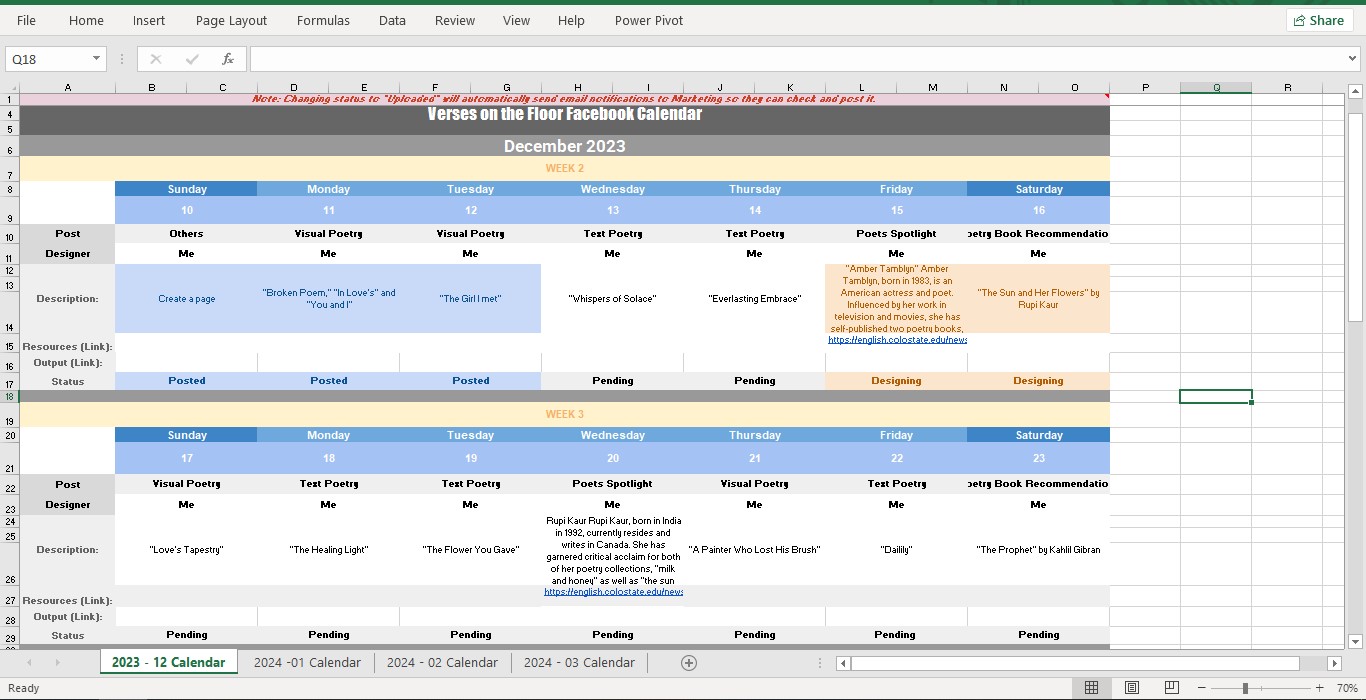Select "The Flower You Gave" cell
The width and height of the screenshot is (1366, 700).
pos(470,549)
